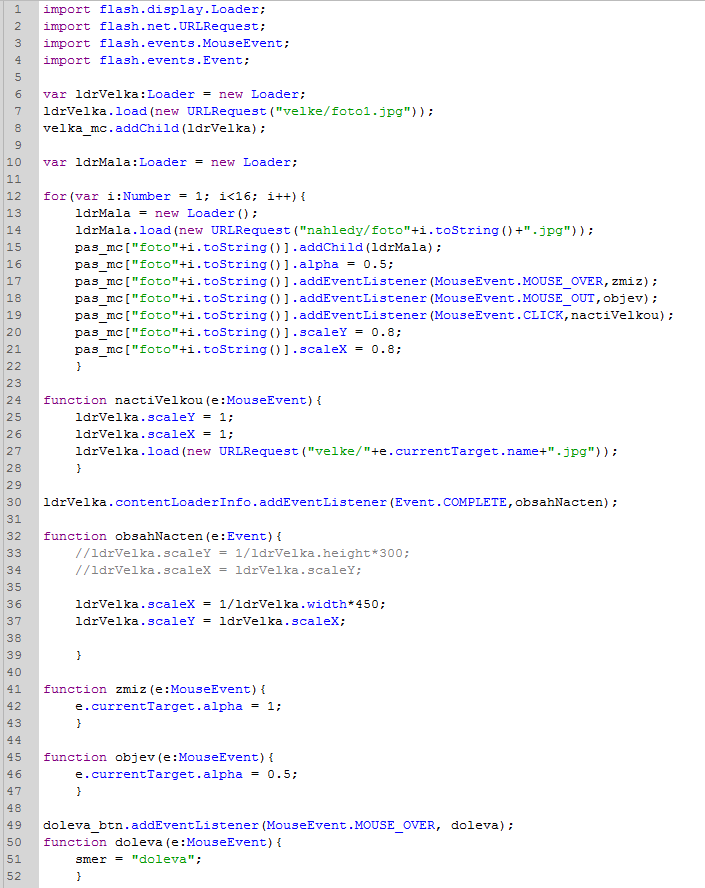The width and height of the screenshot is (705, 888).
Task: Click 'ldrVelka.scaleY = ldrVelka.scaleX' on line 37
Action: pos(207,621)
